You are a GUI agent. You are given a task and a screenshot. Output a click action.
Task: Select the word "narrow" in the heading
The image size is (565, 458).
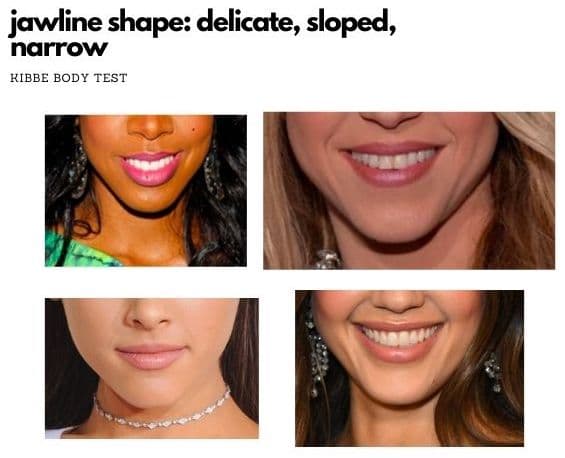click(59, 49)
